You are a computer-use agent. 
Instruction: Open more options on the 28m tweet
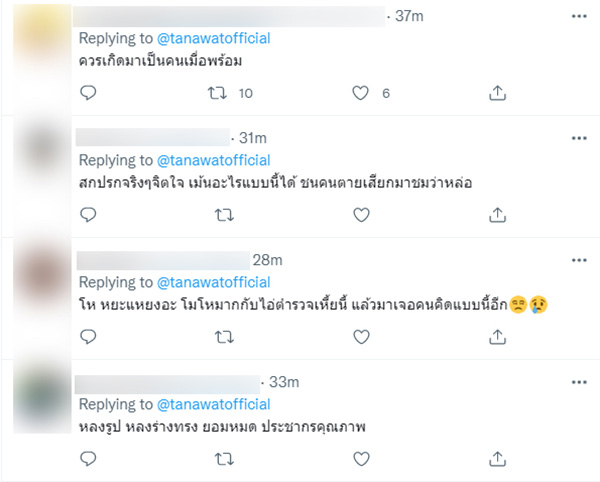[x=577, y=260]
